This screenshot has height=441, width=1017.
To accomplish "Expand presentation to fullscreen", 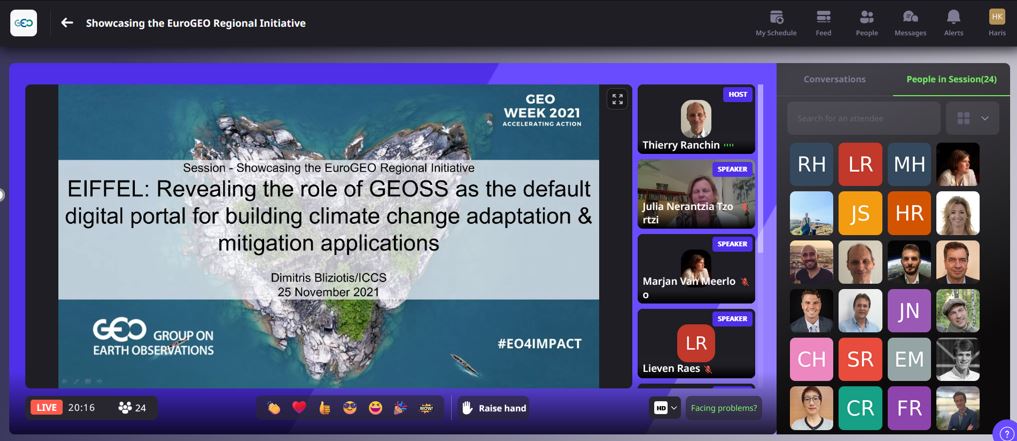I will pyautogui.click(x=617, y=99).
